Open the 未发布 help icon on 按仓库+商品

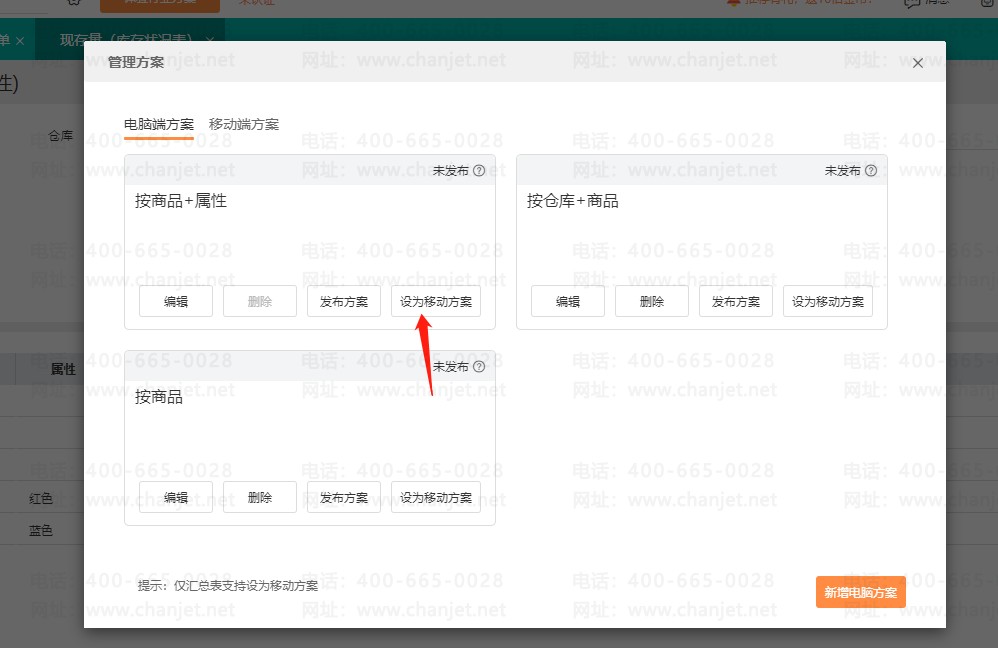[871, 171]
